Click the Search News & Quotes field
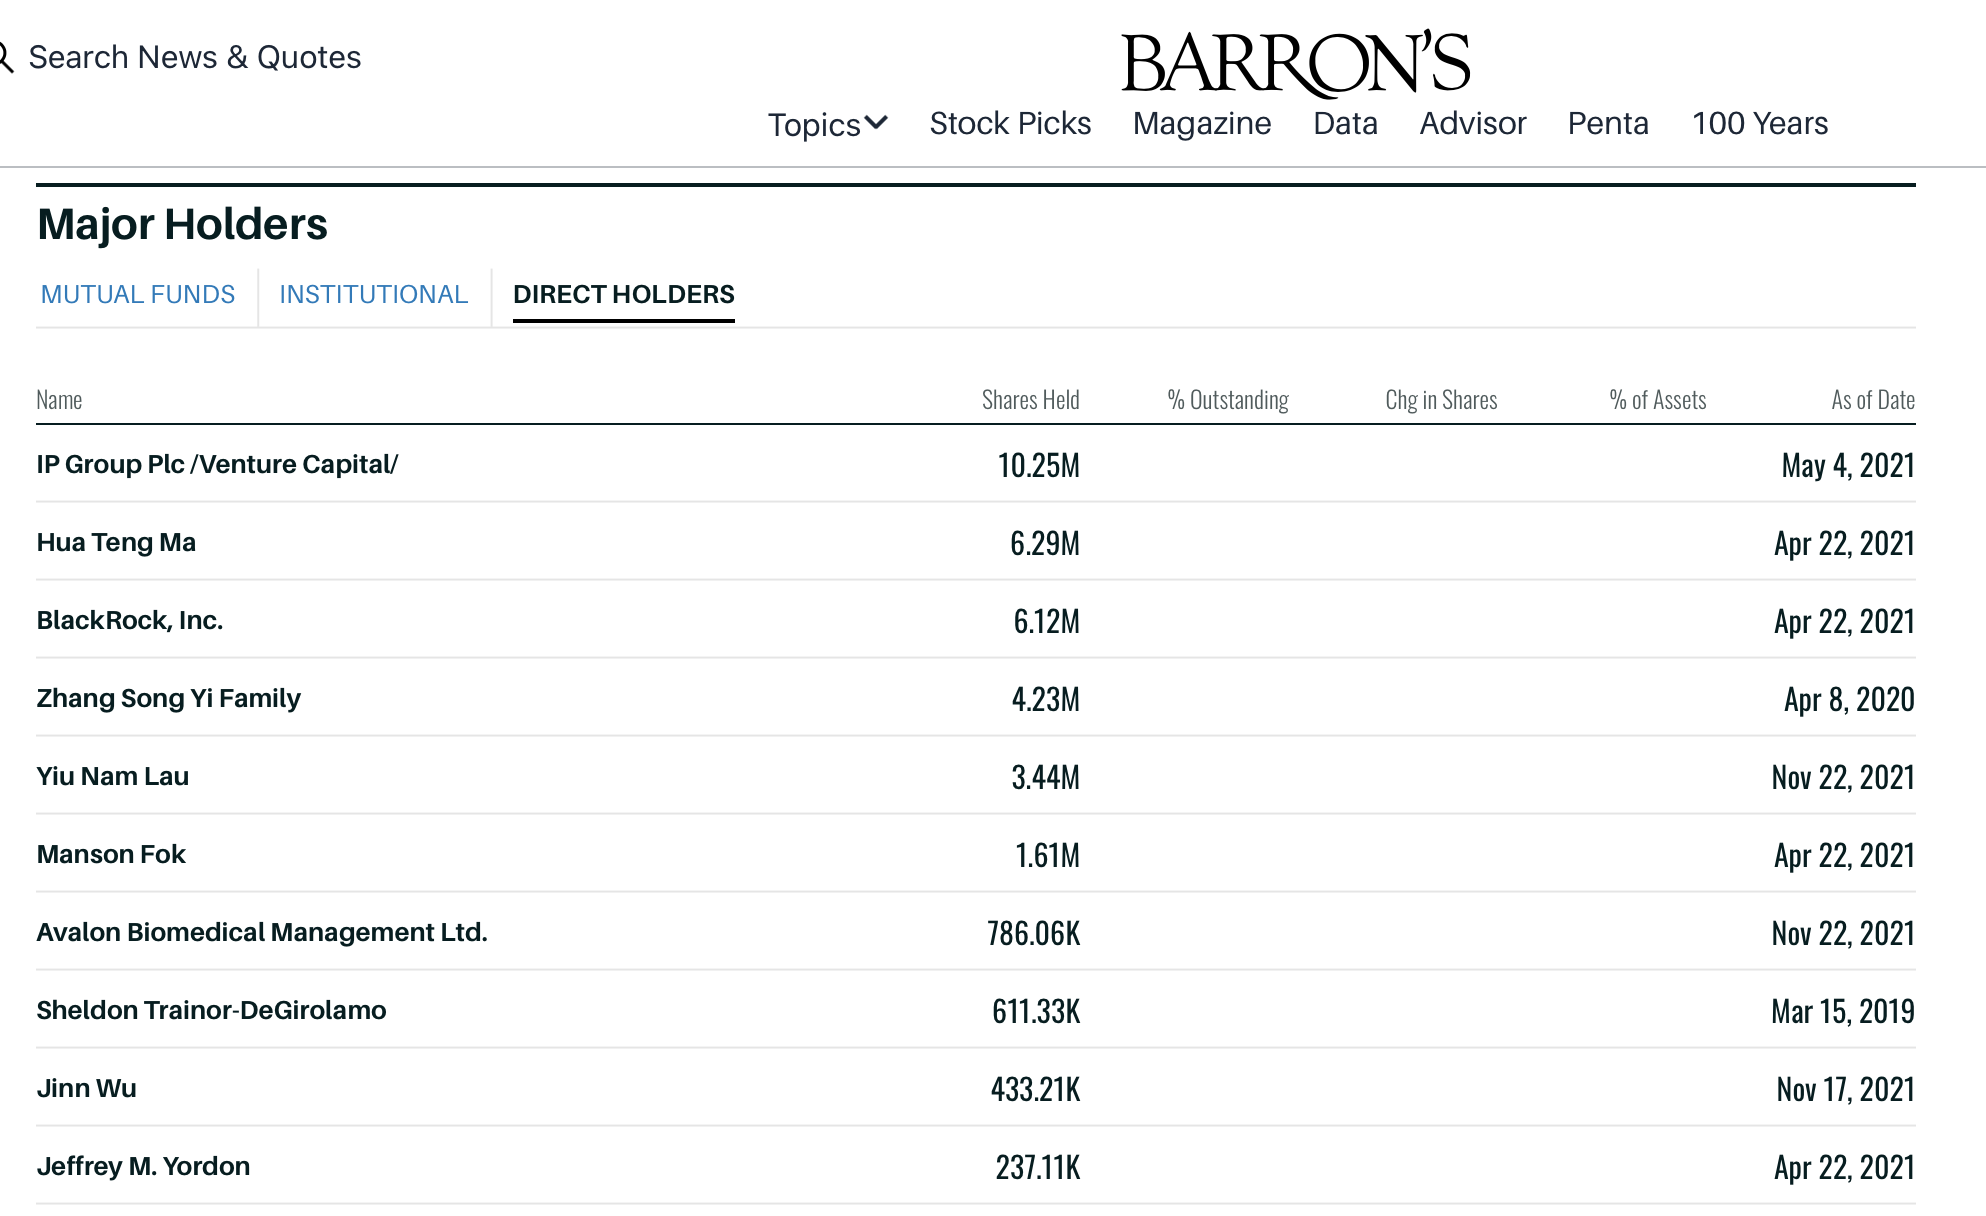This screenshot has width=1986, height=1216. (x=195, y=58)
